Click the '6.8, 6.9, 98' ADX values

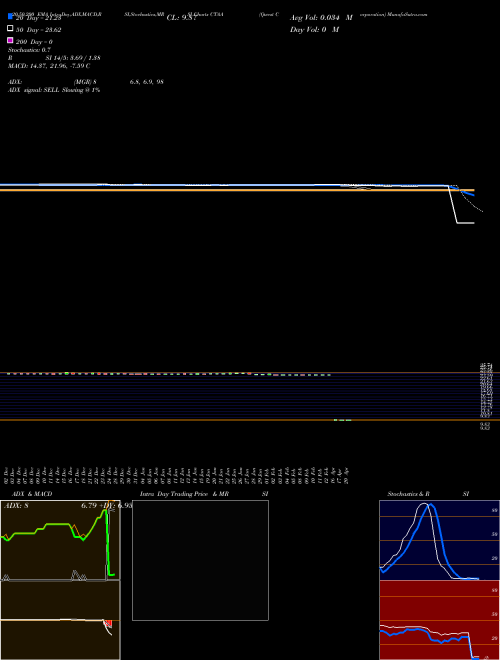tap(146, 82)
